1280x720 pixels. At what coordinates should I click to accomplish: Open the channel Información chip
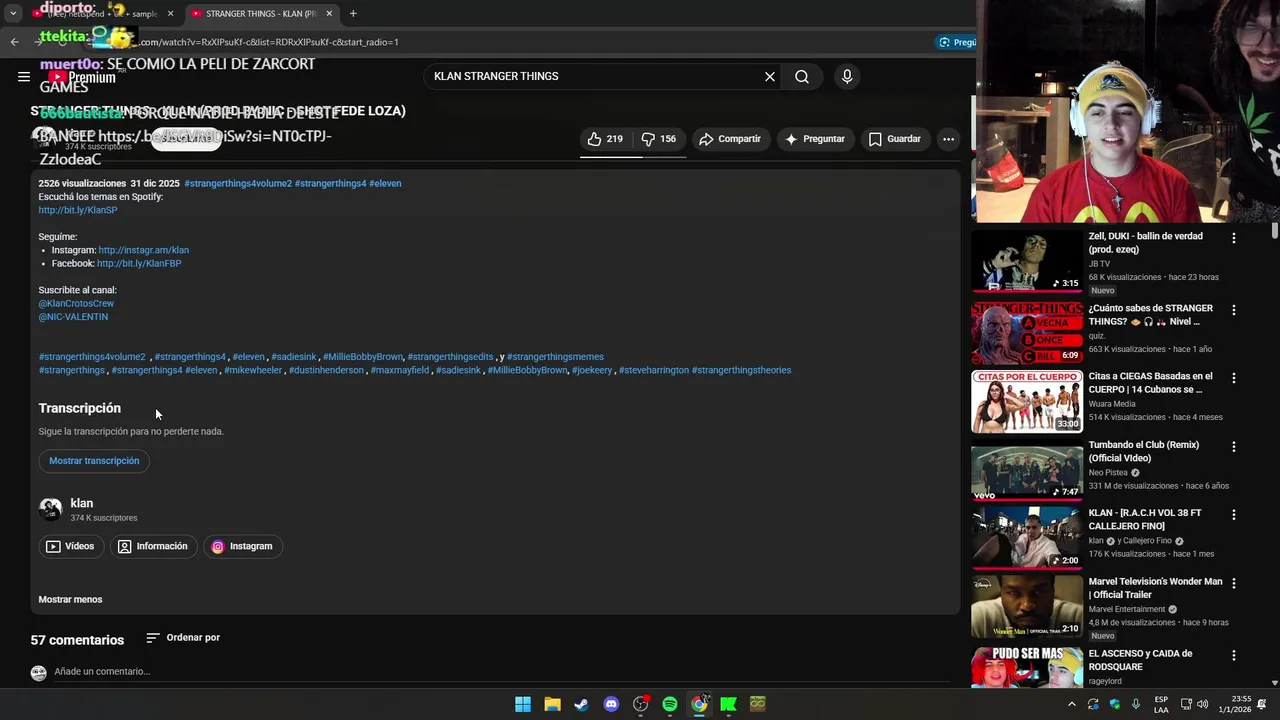tap(152, 546)
